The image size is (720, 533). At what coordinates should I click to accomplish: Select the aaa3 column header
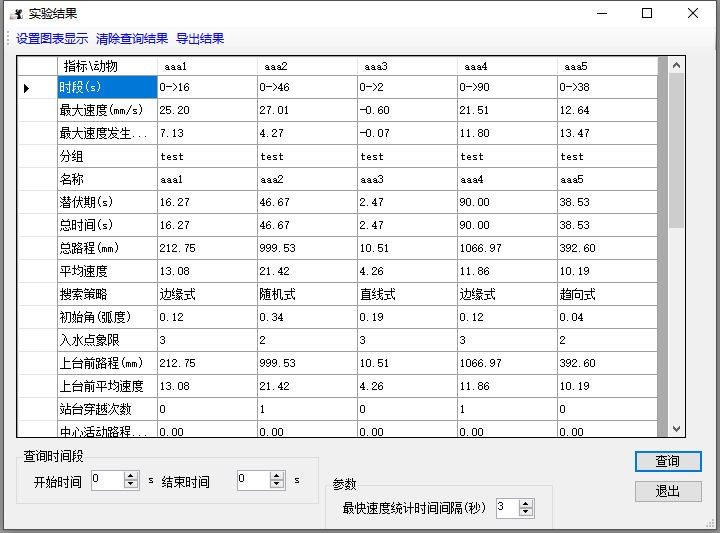pos(407,67)
